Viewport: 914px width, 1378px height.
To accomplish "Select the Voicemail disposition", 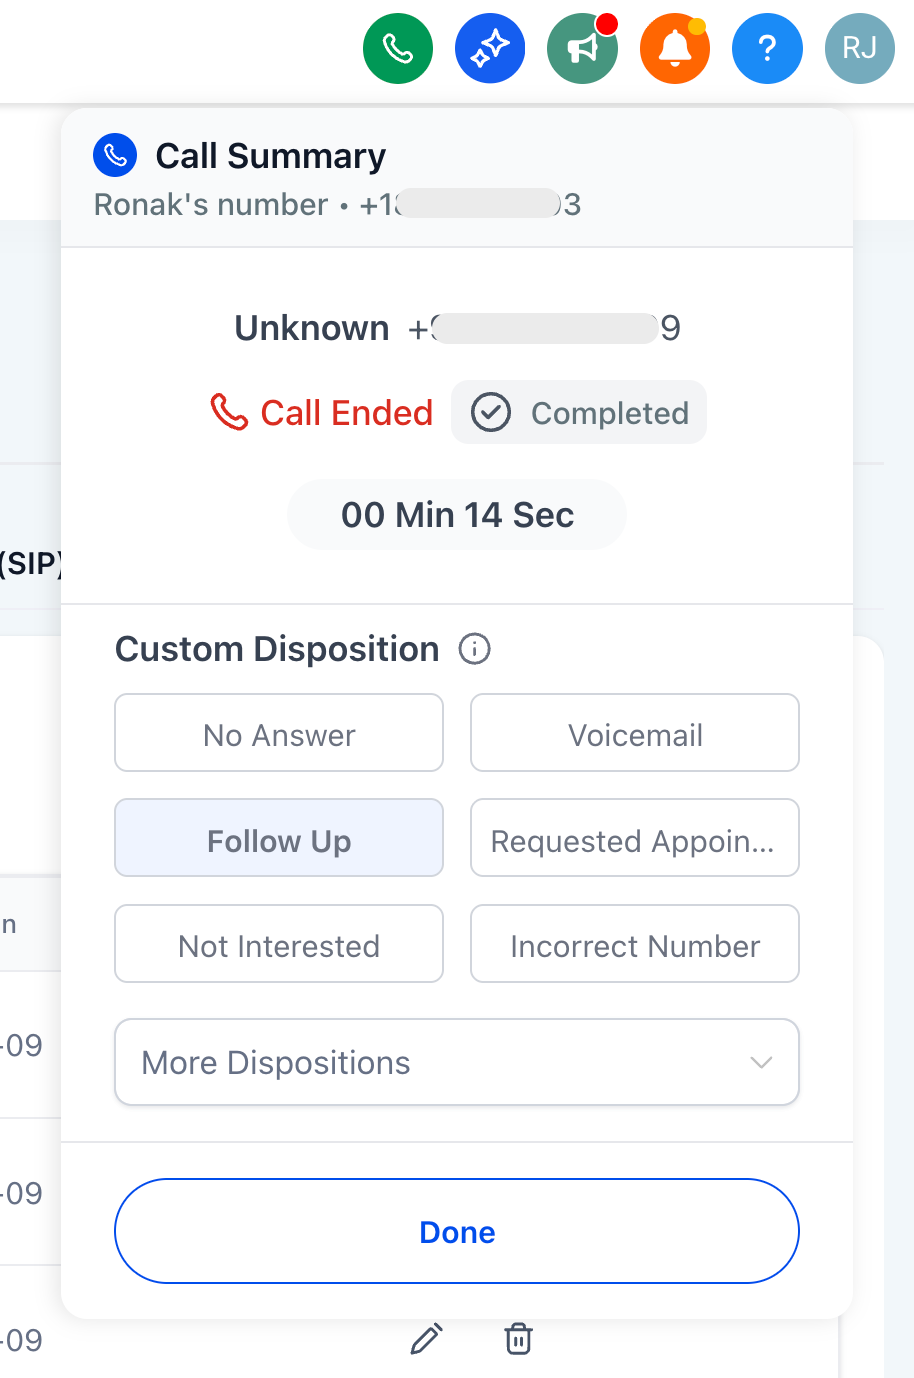I will click(635, 733).
